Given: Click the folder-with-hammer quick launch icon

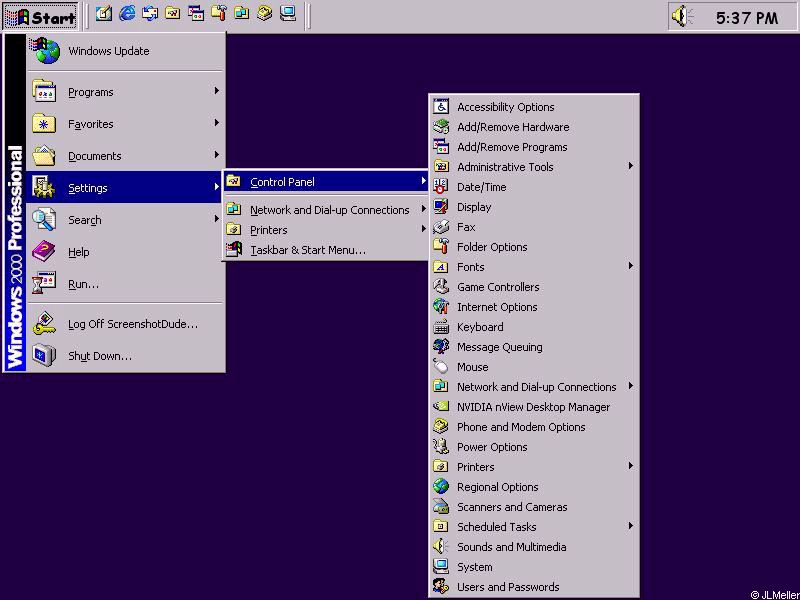Looking at the screenshot, I should point(219,14).
